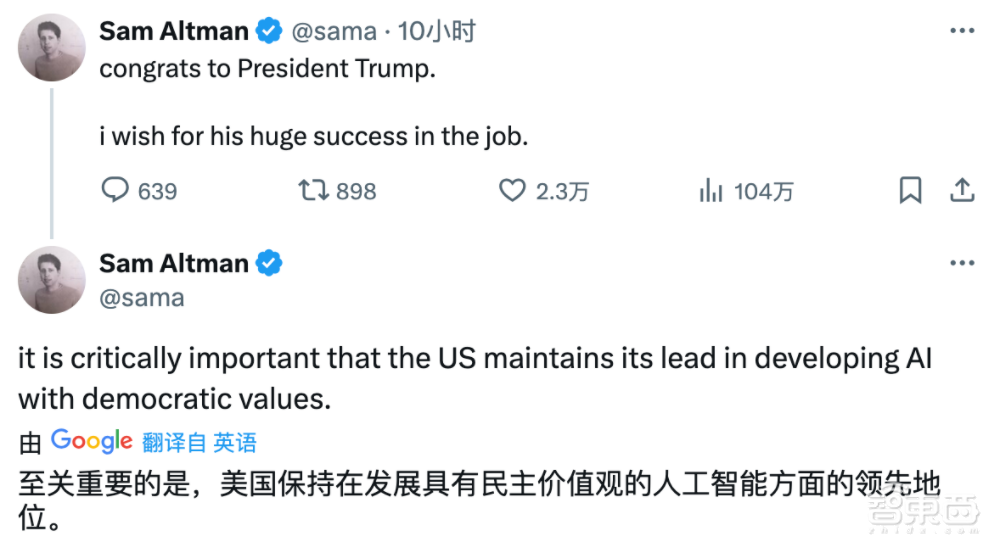Open more options on the second tweet
Image resolution: width=1000 pixels, height=553 pixels.
click(x=961, y=263)
